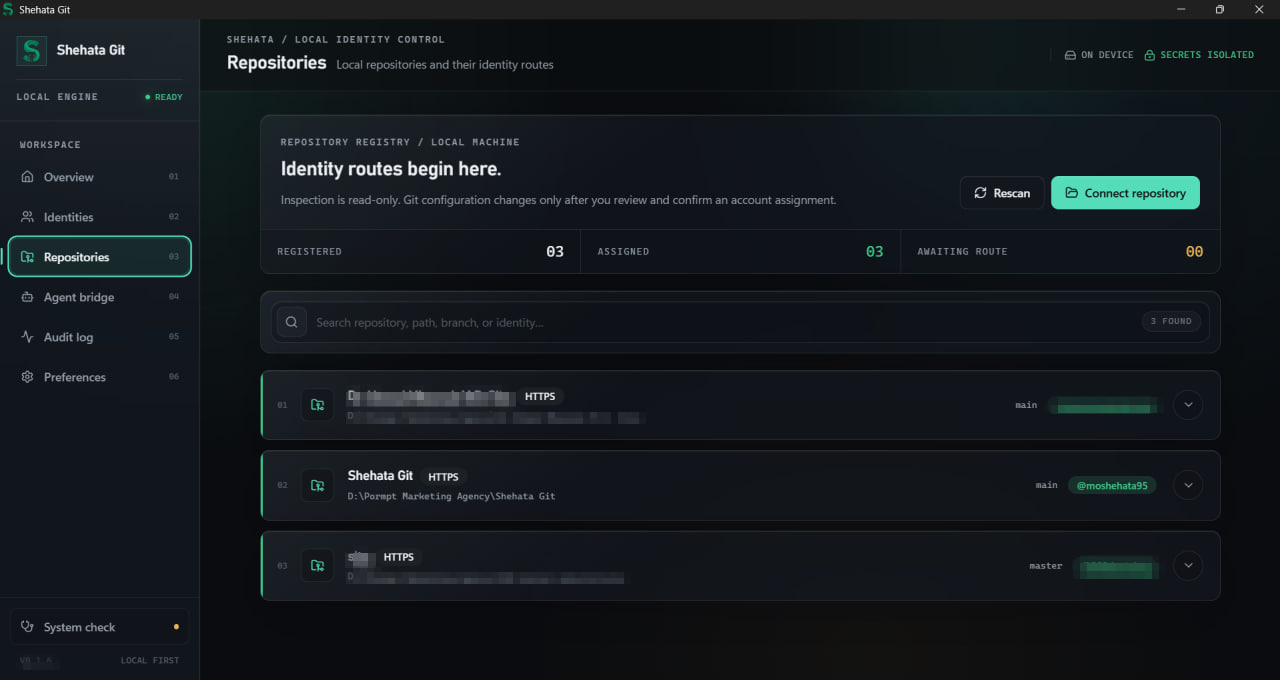This screenshot has height=680, width=1280.
Task: Click the search magnifier icon
Action: pyautogui.click(x=292, y=322)
